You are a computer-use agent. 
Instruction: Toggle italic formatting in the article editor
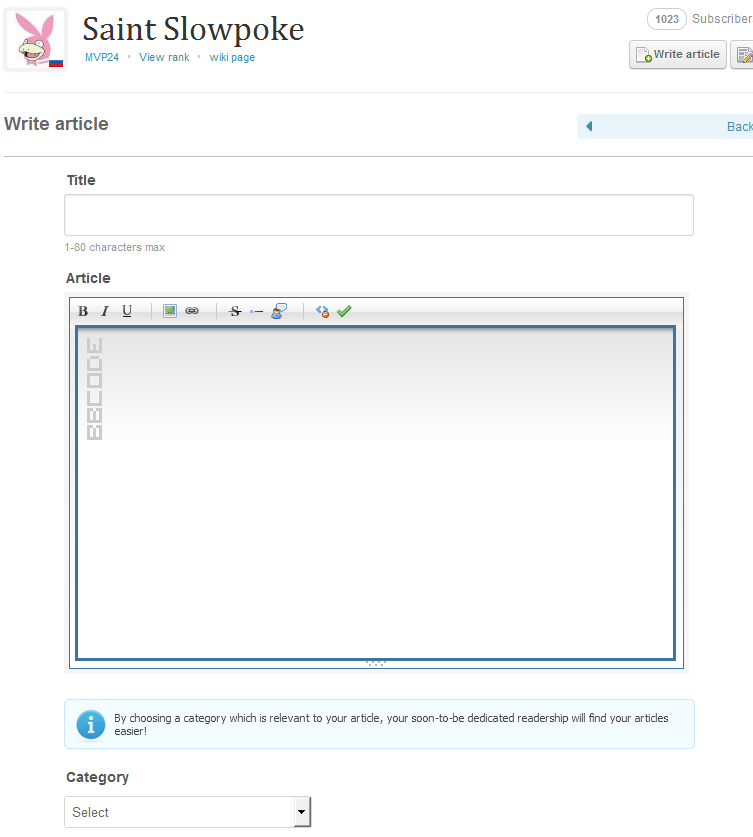tap(105, 311)
